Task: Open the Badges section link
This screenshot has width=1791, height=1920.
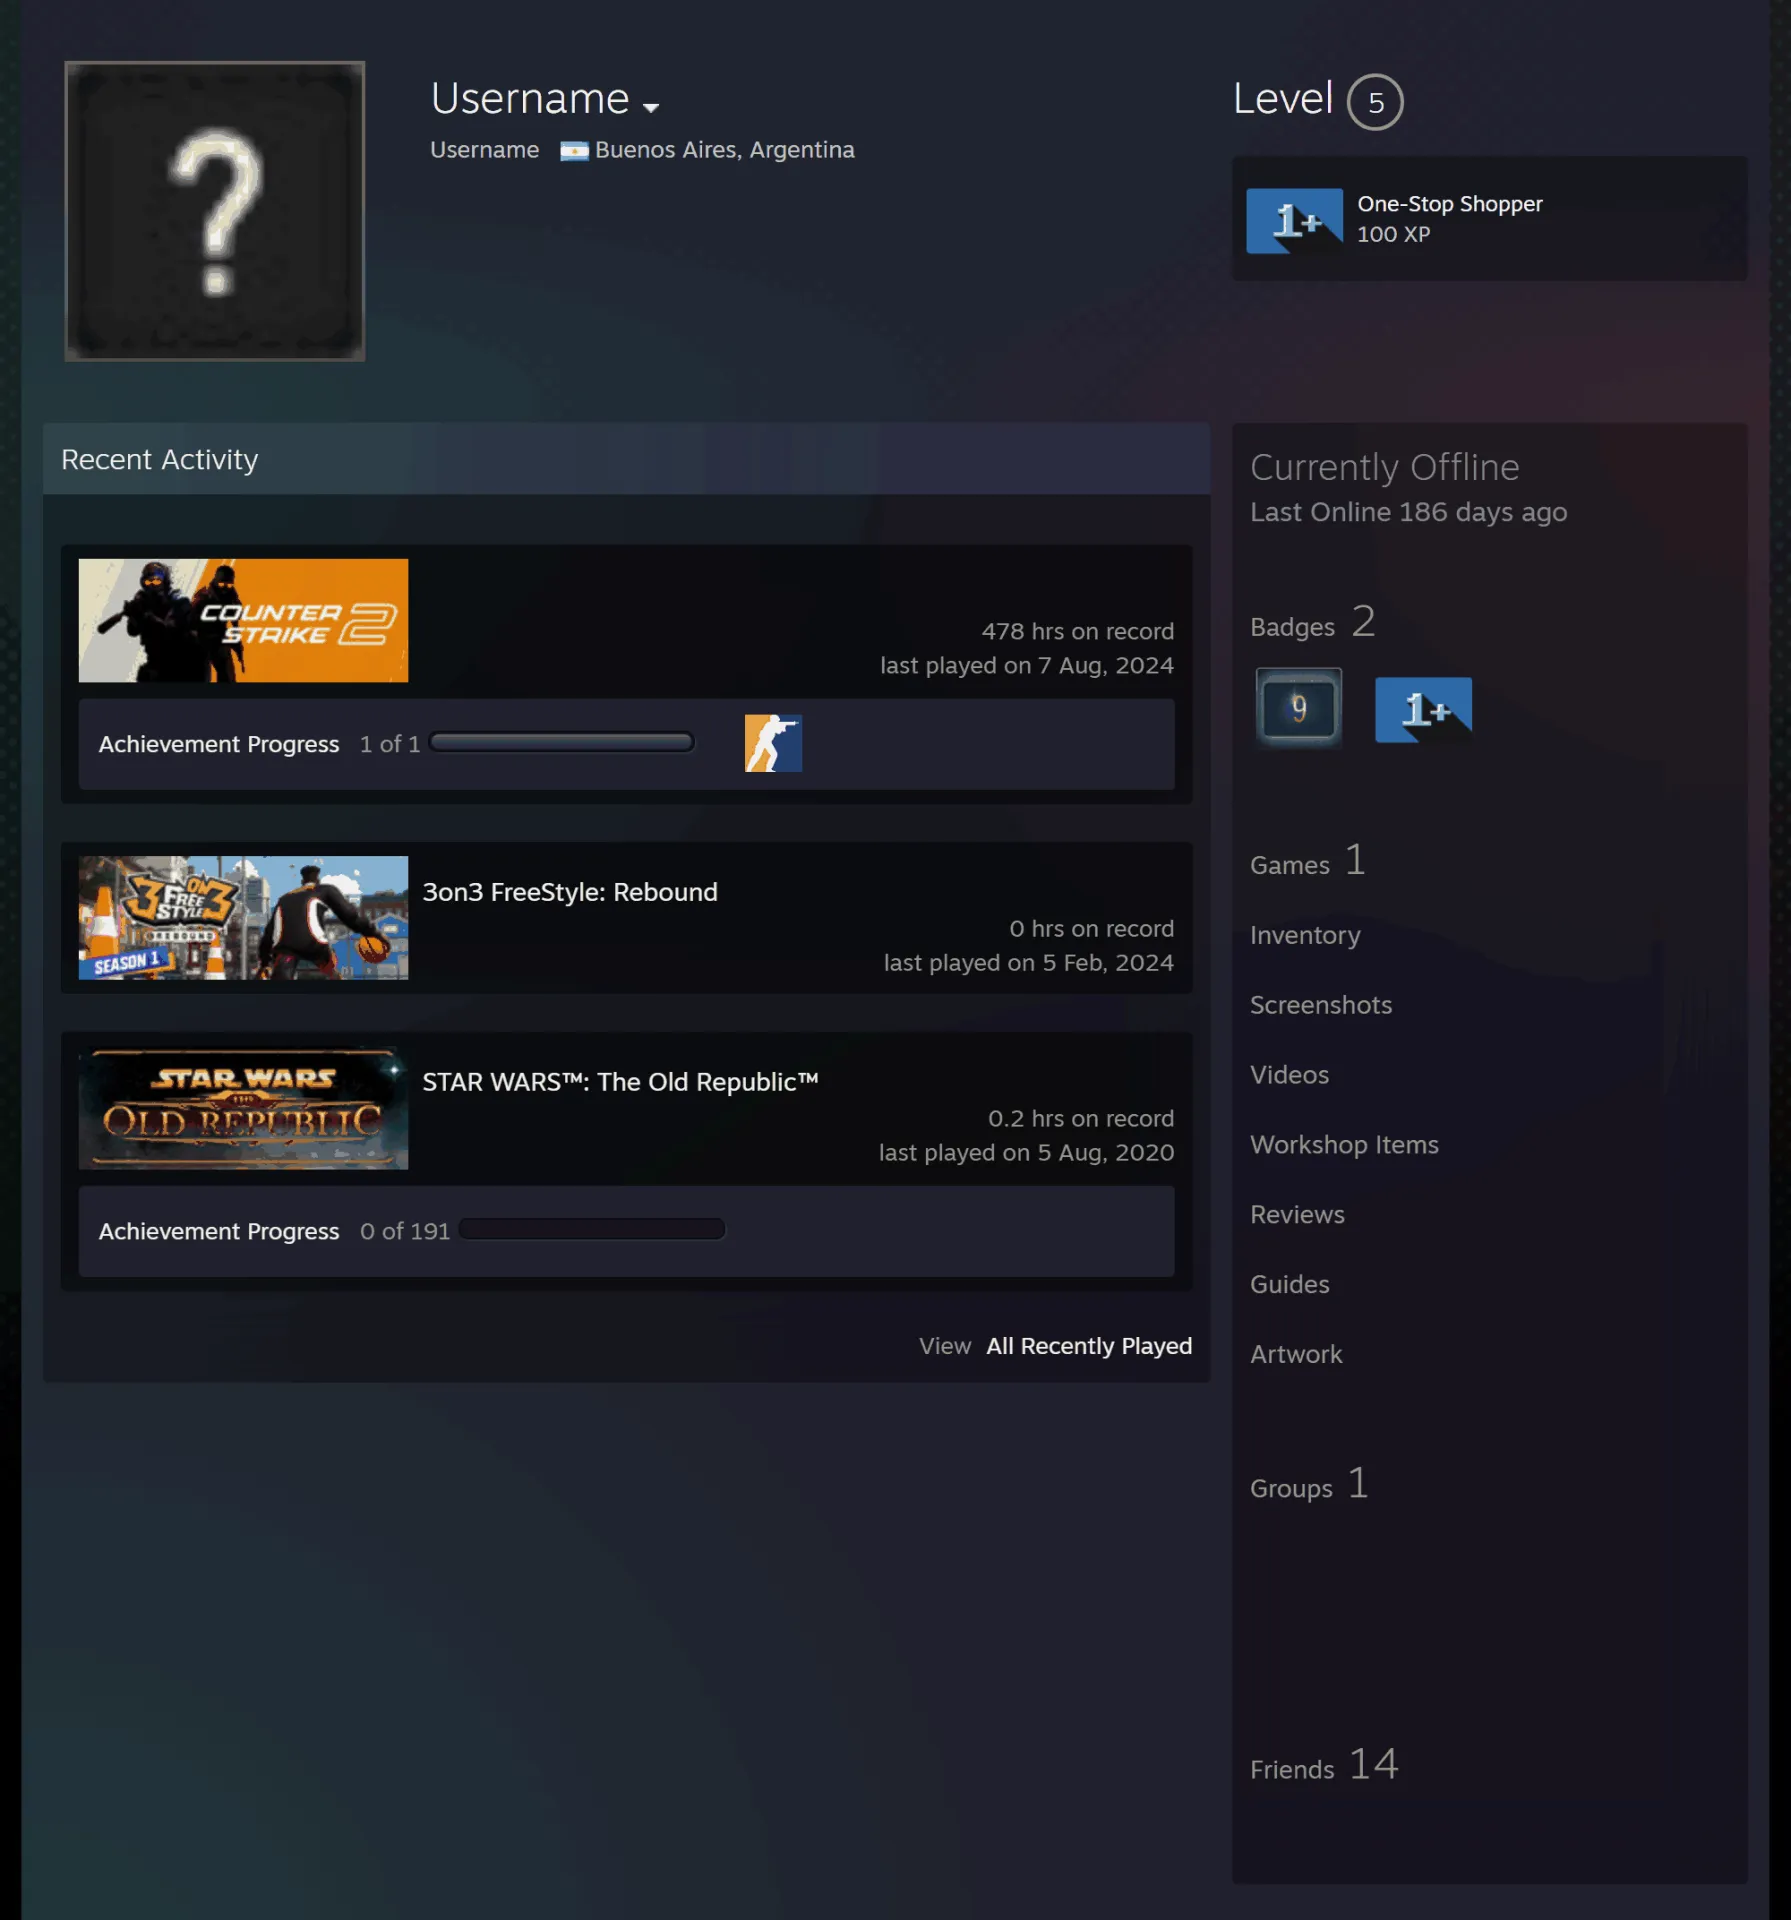Action: 1292,627
